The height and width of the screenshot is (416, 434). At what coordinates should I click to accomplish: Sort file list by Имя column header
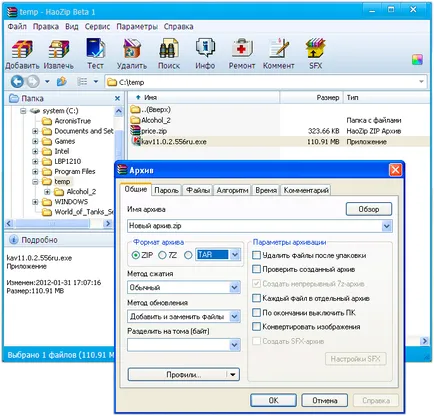(203, 98)
